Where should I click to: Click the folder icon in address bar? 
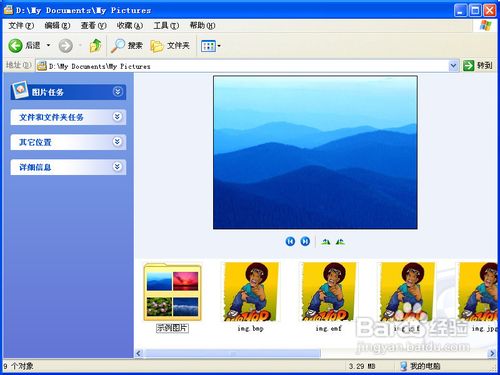click(42, 66)
